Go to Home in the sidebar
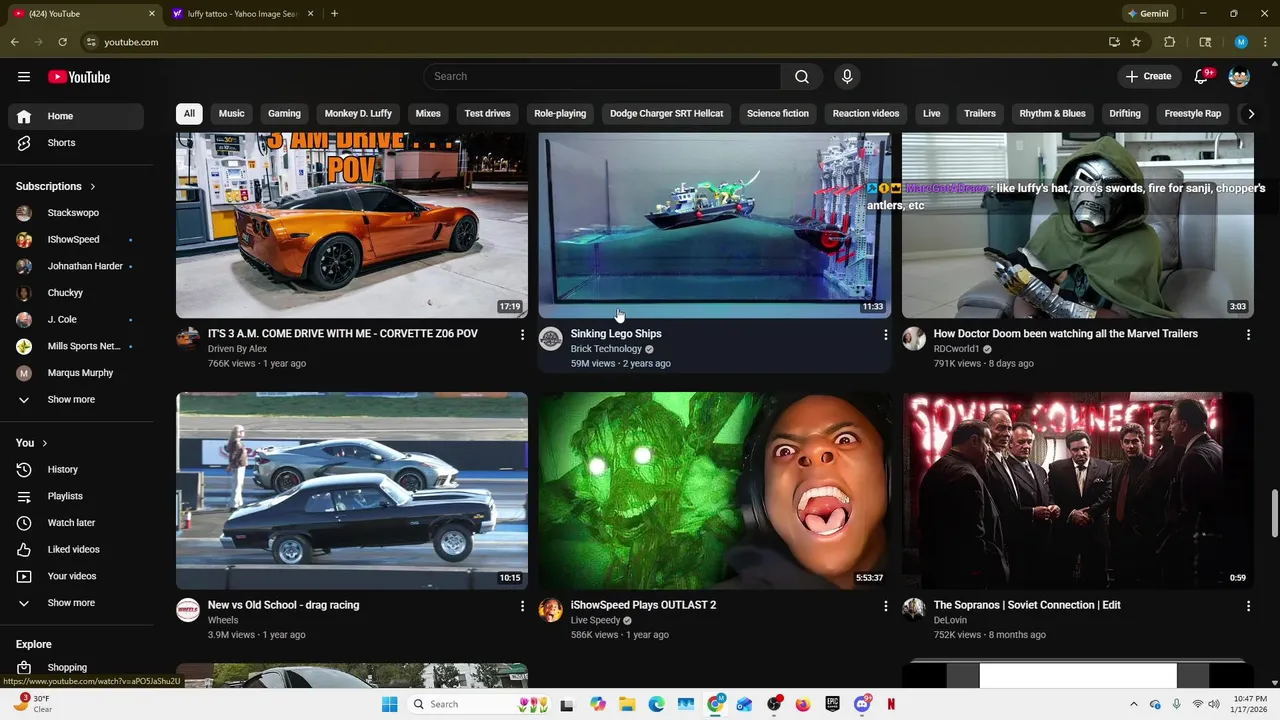The height and width of the screenshot is (720, 1280). coord(76,116)
